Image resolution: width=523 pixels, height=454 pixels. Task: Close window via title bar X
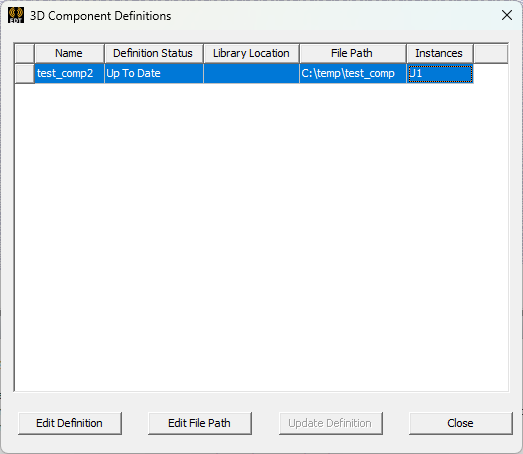point(507,15)
